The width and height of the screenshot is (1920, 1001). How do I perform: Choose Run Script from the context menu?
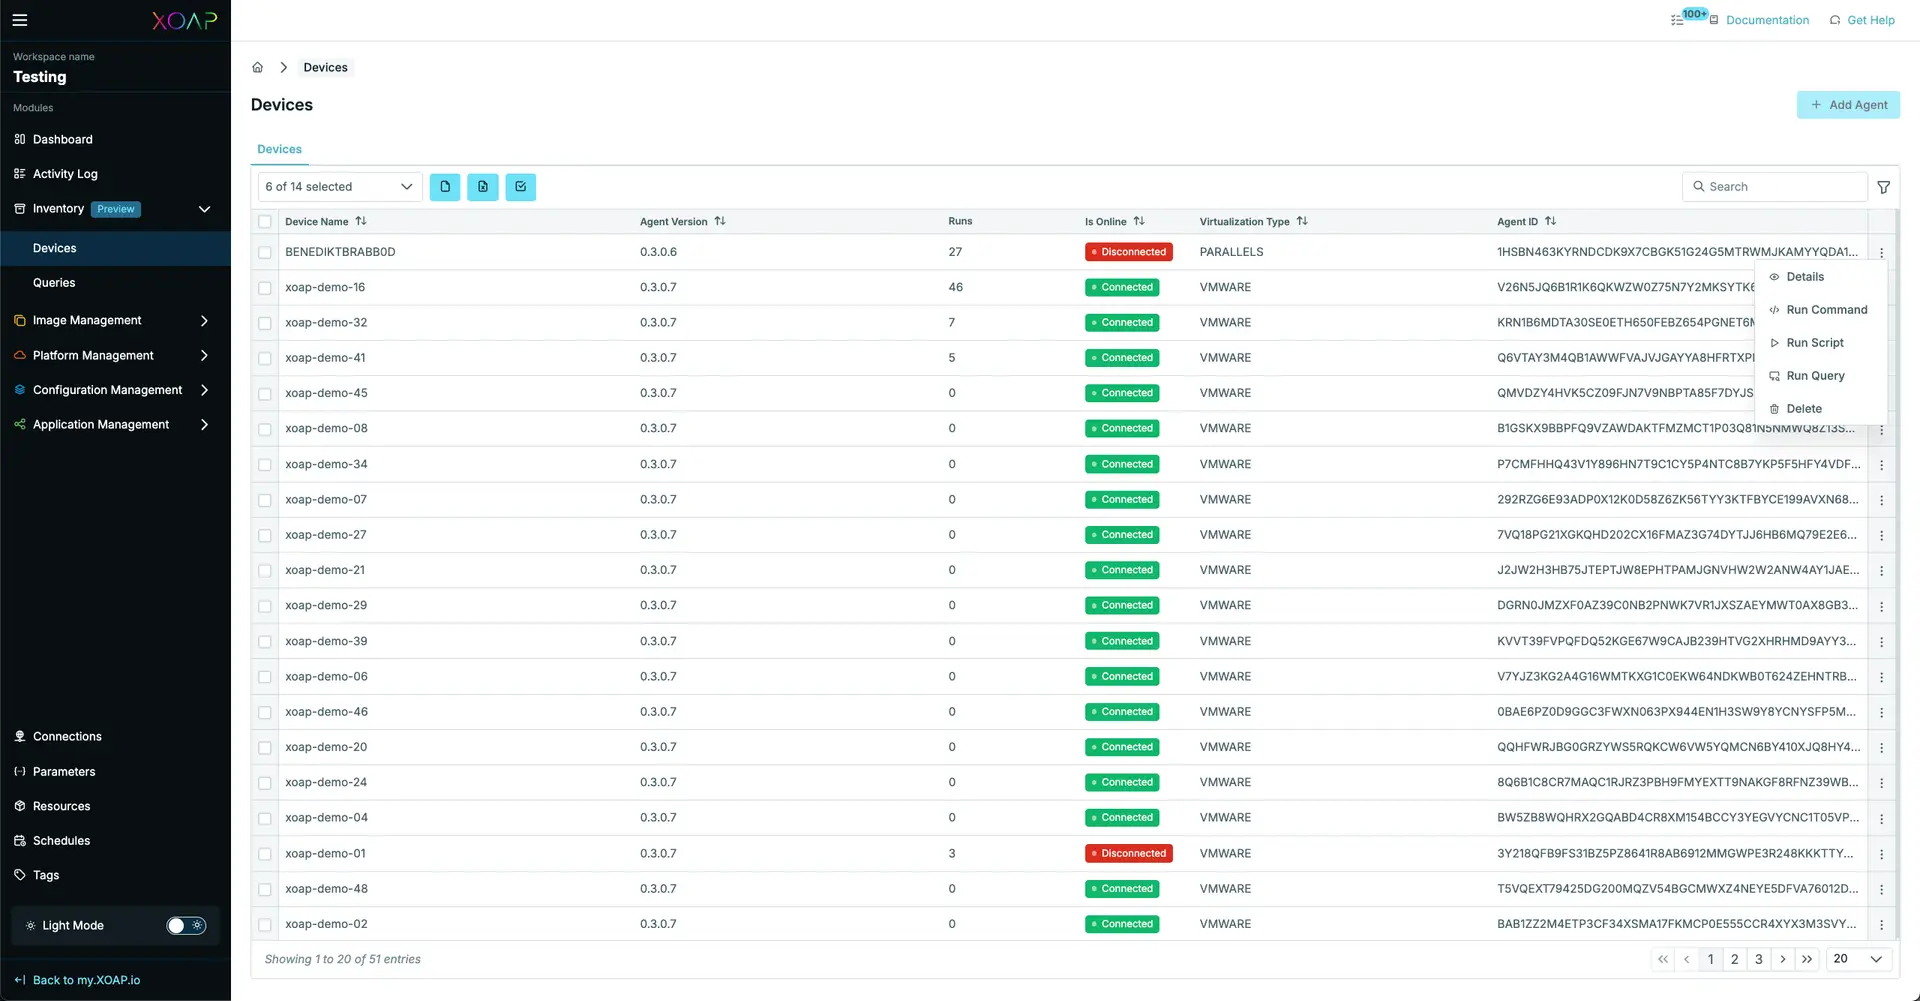coord(1814,342)
